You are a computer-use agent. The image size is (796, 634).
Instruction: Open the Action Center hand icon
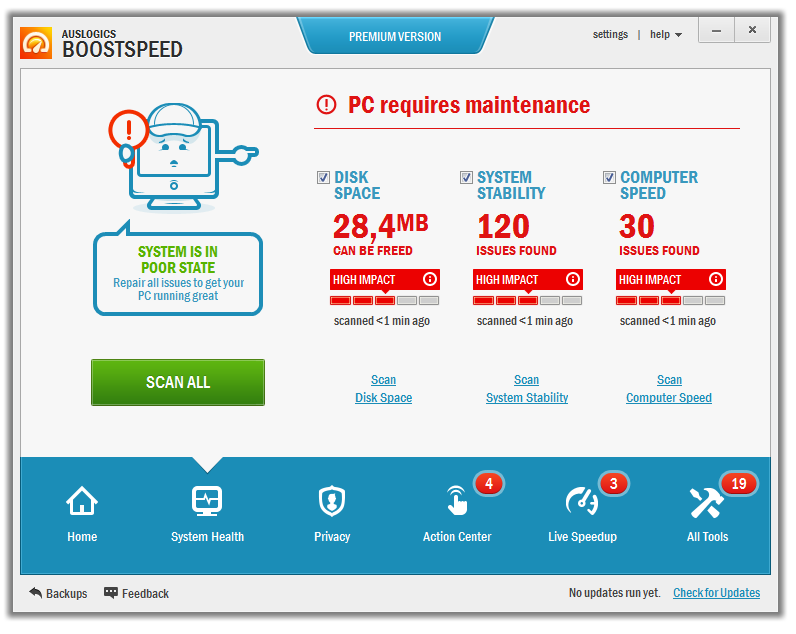click(x=457, y=501)
